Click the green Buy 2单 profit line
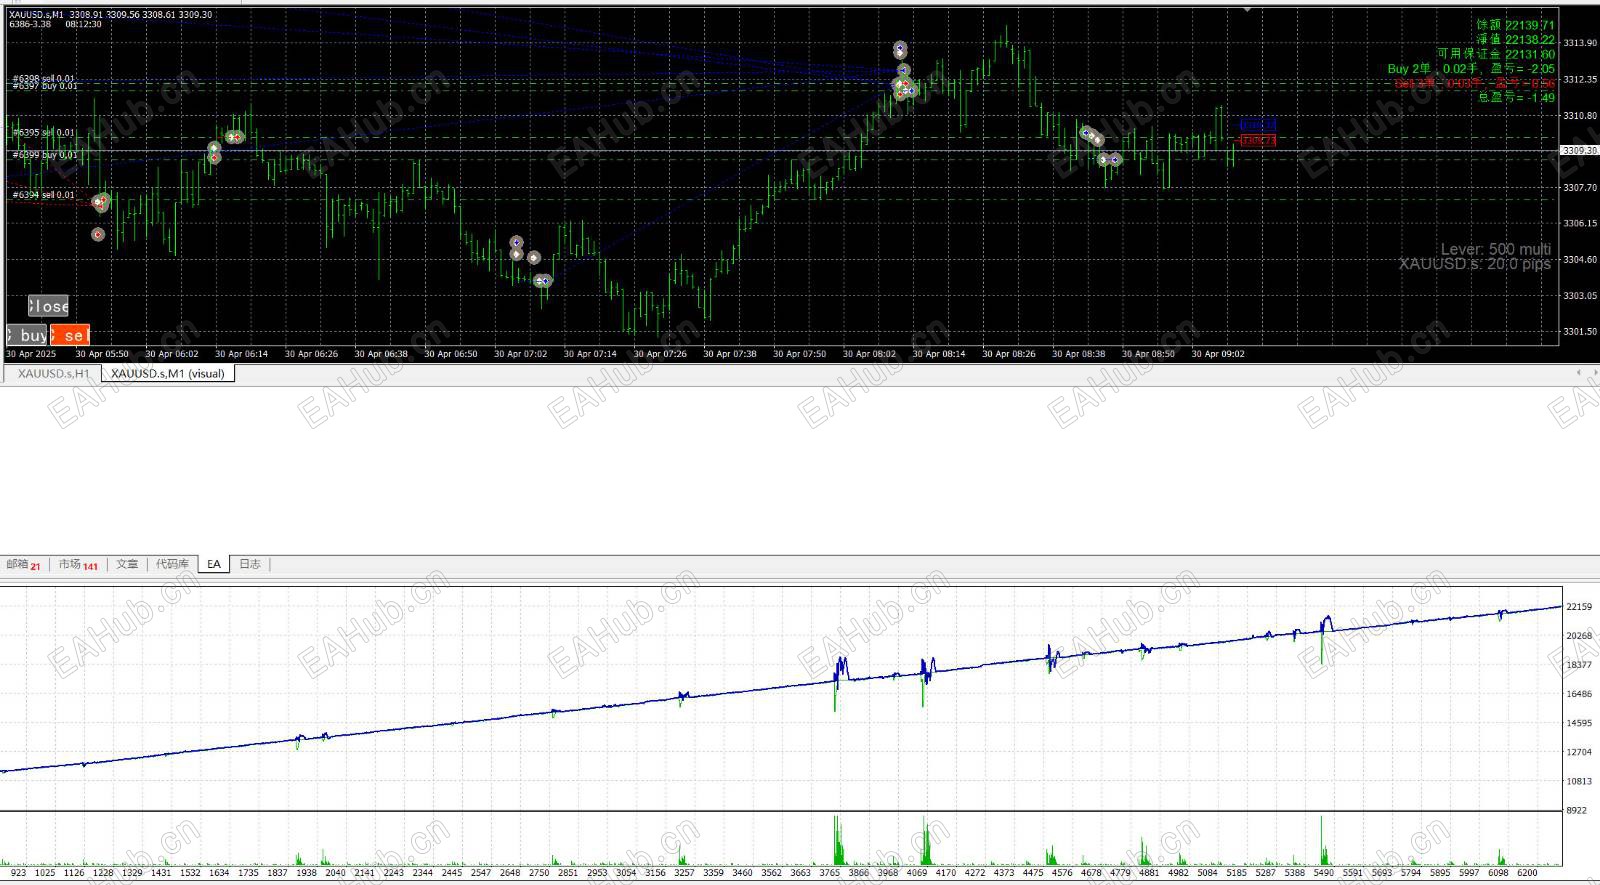 pyautogui.click(x=1471, y=69)
